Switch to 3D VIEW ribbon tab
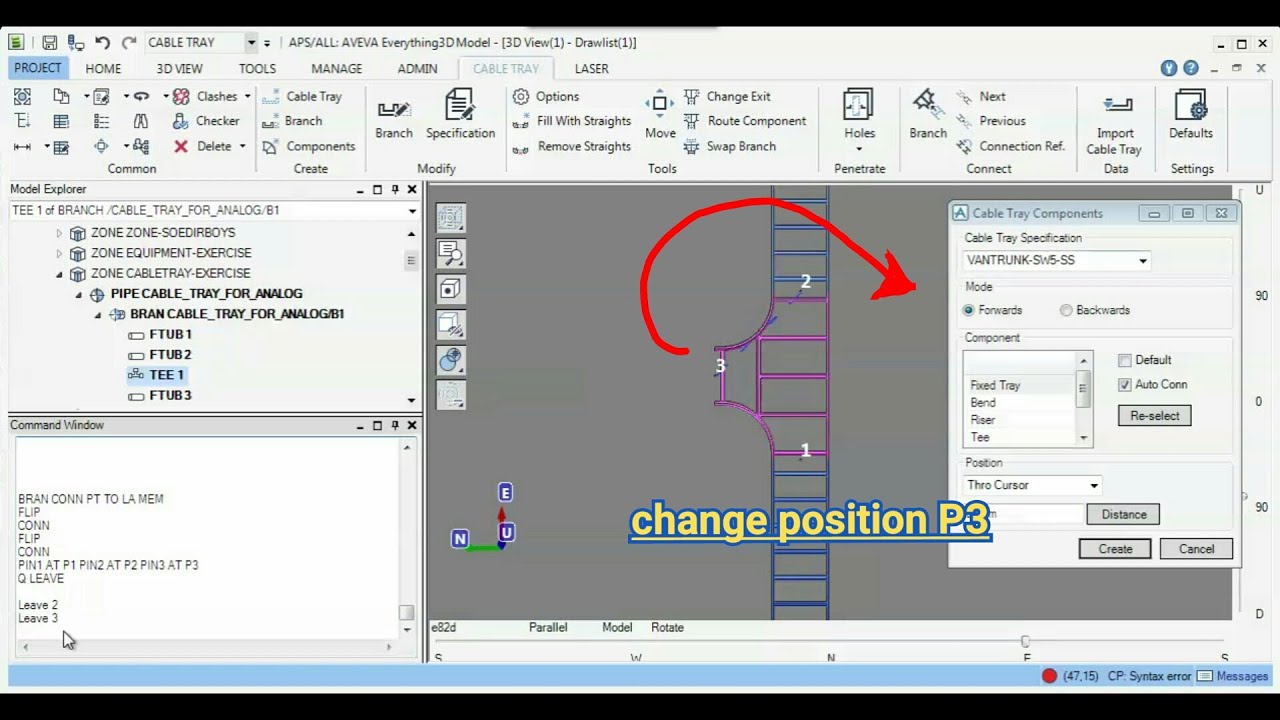This screenshot has height=720, width=1280. 179,68
